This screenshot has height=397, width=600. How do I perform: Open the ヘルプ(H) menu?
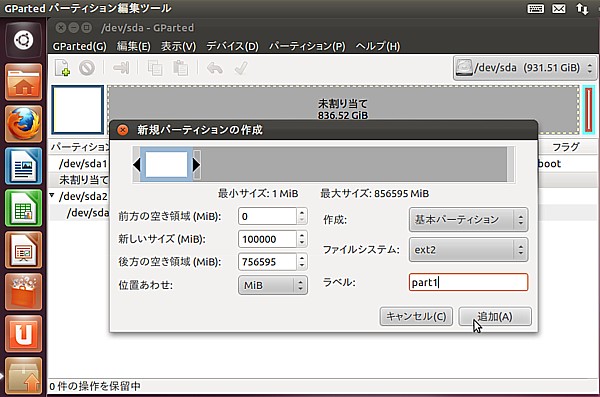tap(378, 46)
